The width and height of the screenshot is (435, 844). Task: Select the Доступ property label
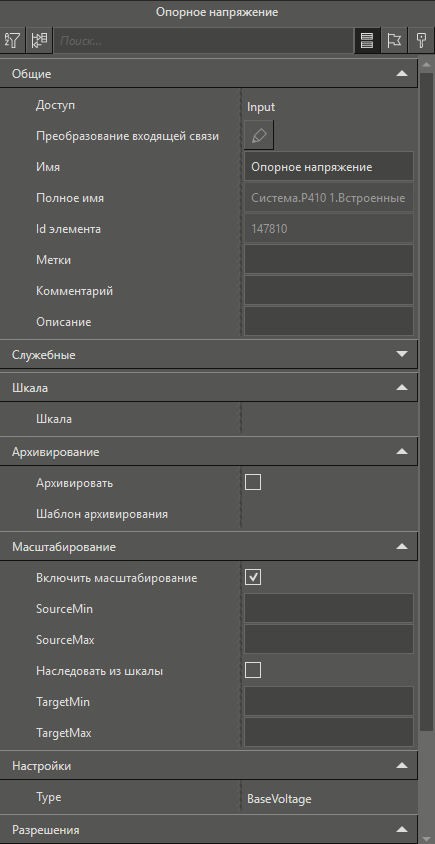[x=55, y=105]
